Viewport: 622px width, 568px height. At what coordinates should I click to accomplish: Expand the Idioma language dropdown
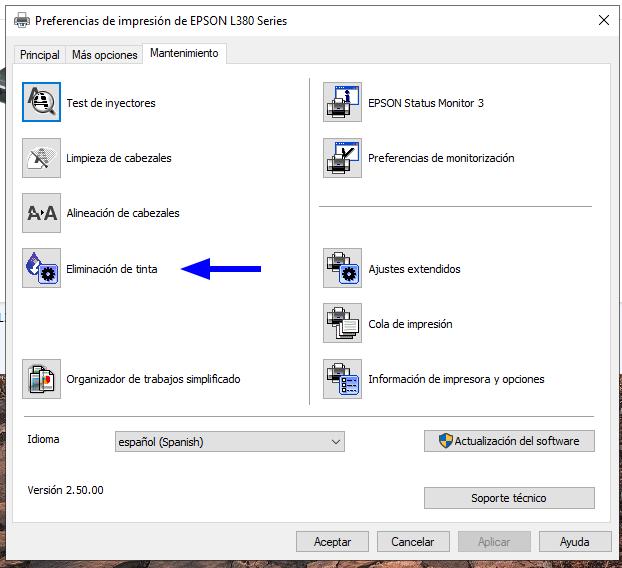pos(230,441)
